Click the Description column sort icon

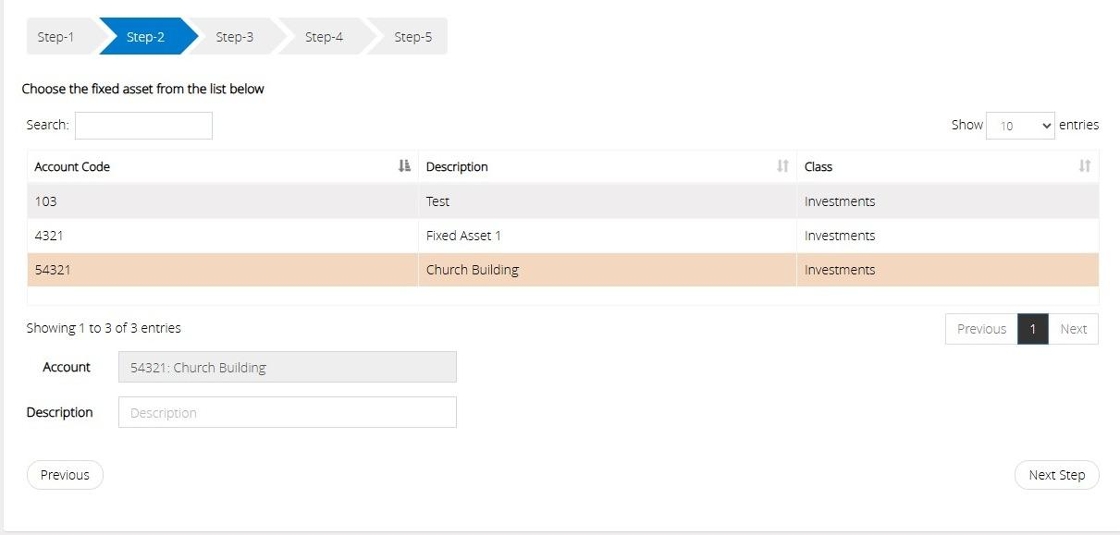pyautogui.click(x=783, y=167)
